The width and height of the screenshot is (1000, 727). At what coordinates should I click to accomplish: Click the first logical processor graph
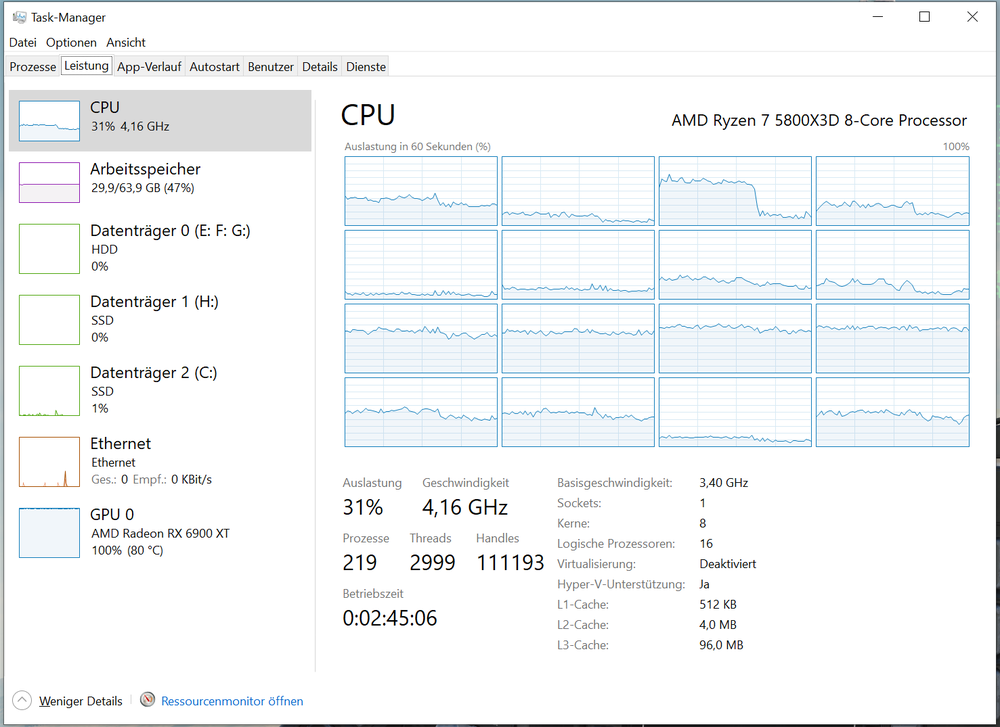coord(421,191)
